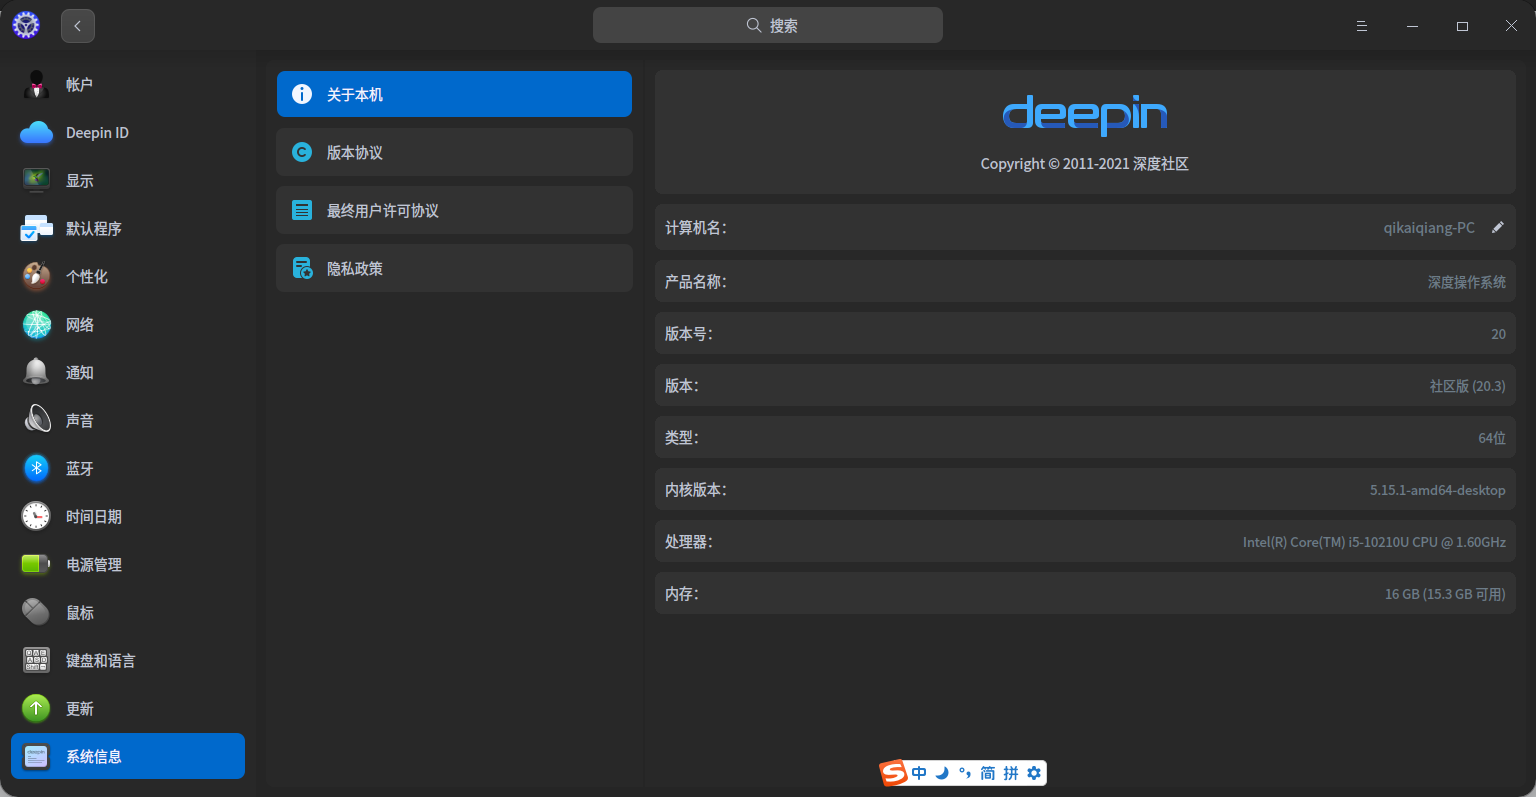Open 最终用户许可协议 (End User License Agreement)
Screen dimensions: 1536x797
(454, 210)
